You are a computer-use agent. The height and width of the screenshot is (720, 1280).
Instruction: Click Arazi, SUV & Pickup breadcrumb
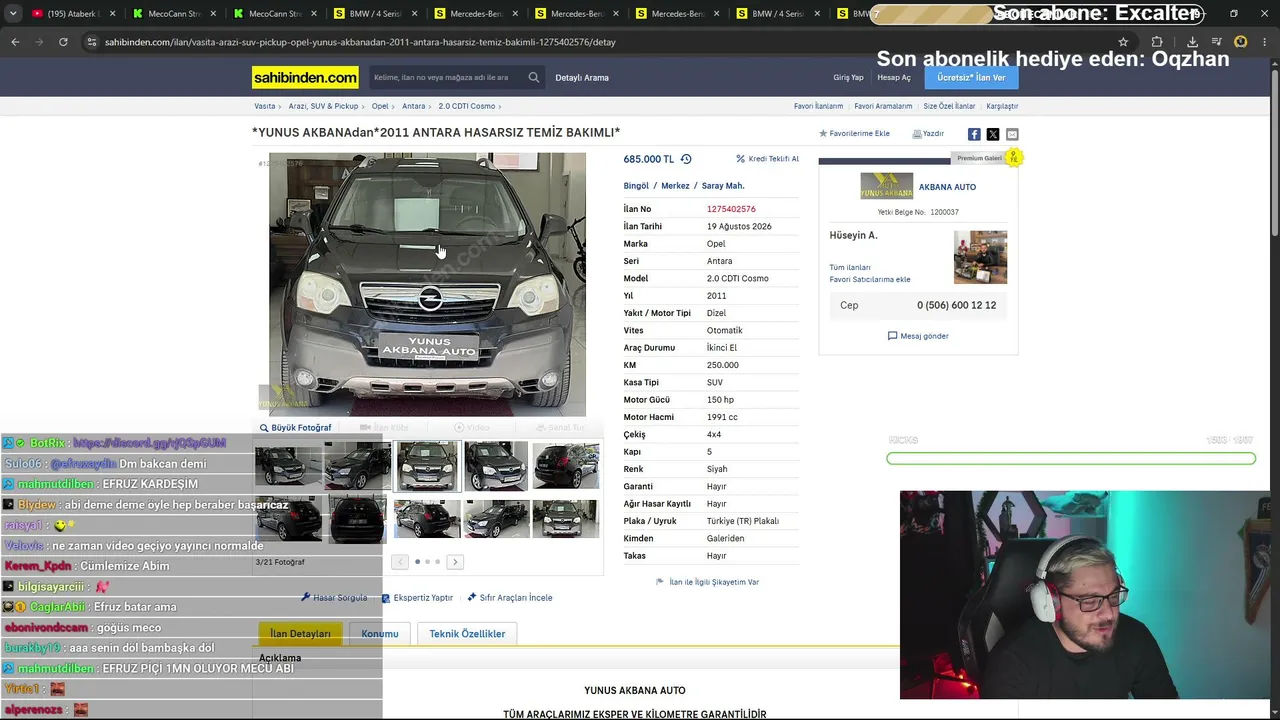click(323, 106)
